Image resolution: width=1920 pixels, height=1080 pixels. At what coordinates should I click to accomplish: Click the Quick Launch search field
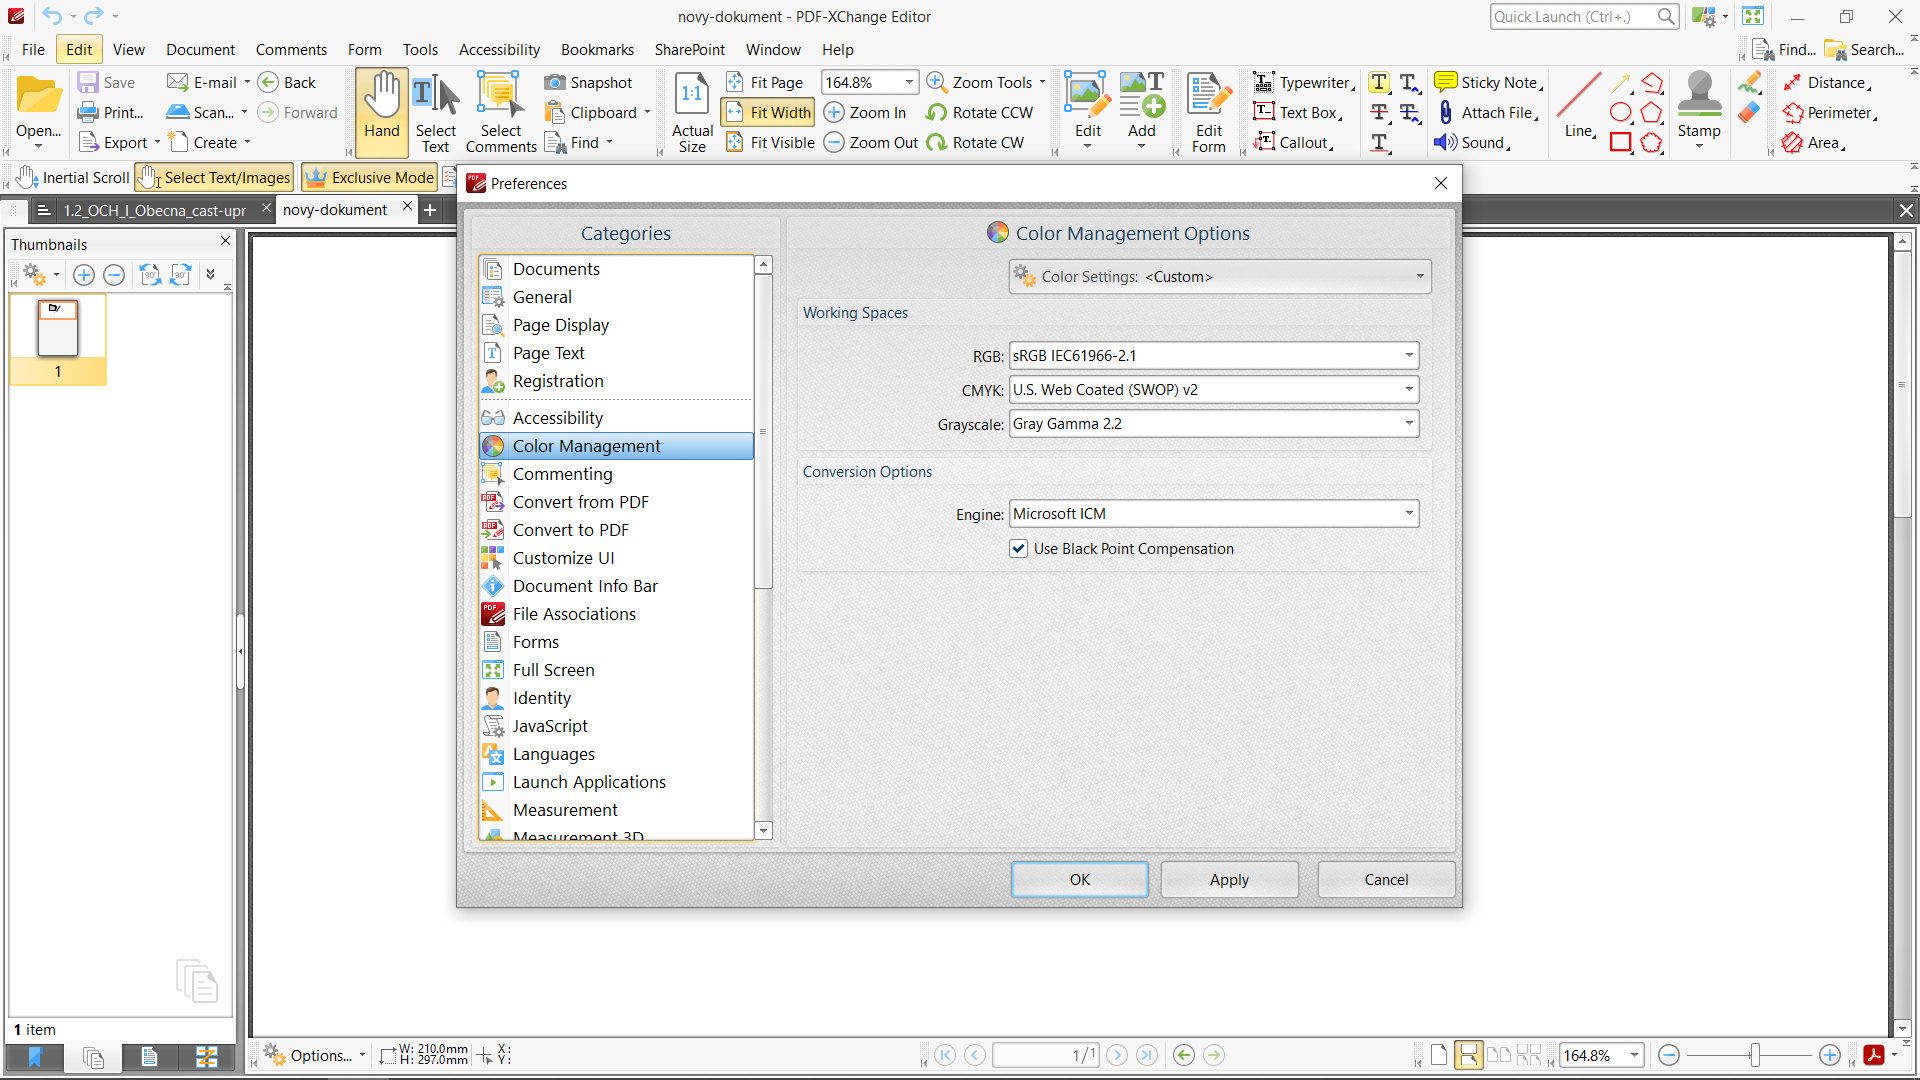coord(1575,17)
